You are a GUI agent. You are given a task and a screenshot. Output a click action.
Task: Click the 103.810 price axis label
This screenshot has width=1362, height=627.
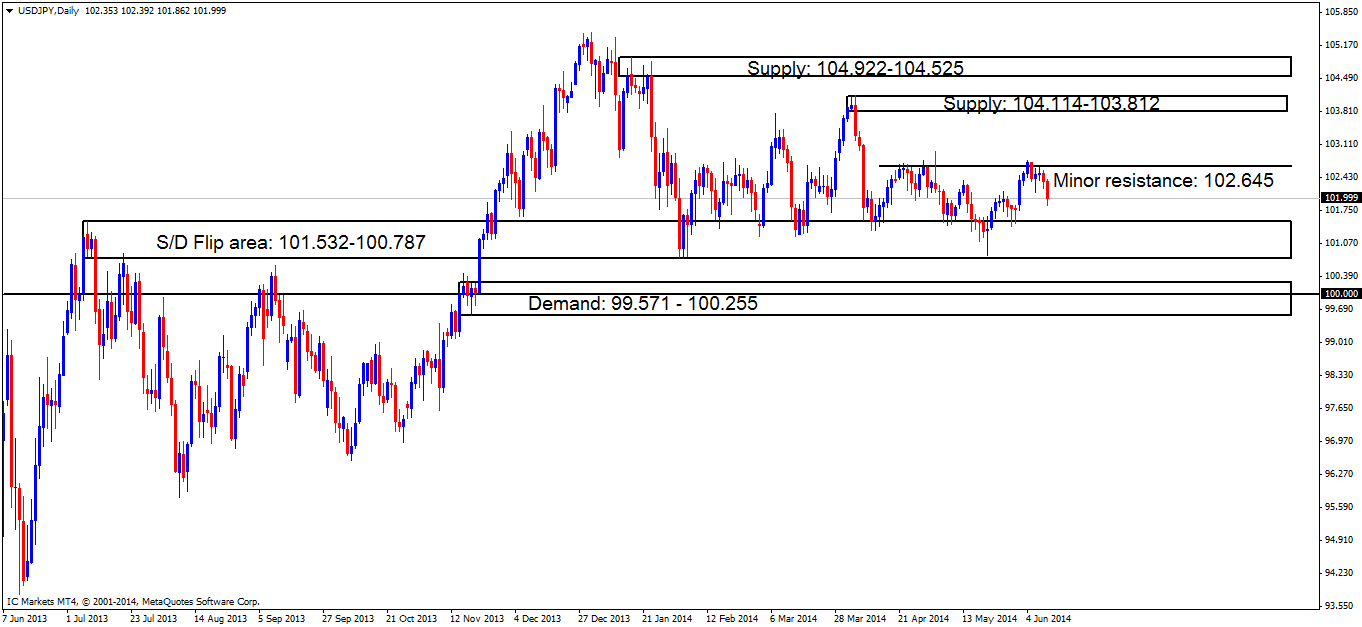click(x=1340, y=111)
